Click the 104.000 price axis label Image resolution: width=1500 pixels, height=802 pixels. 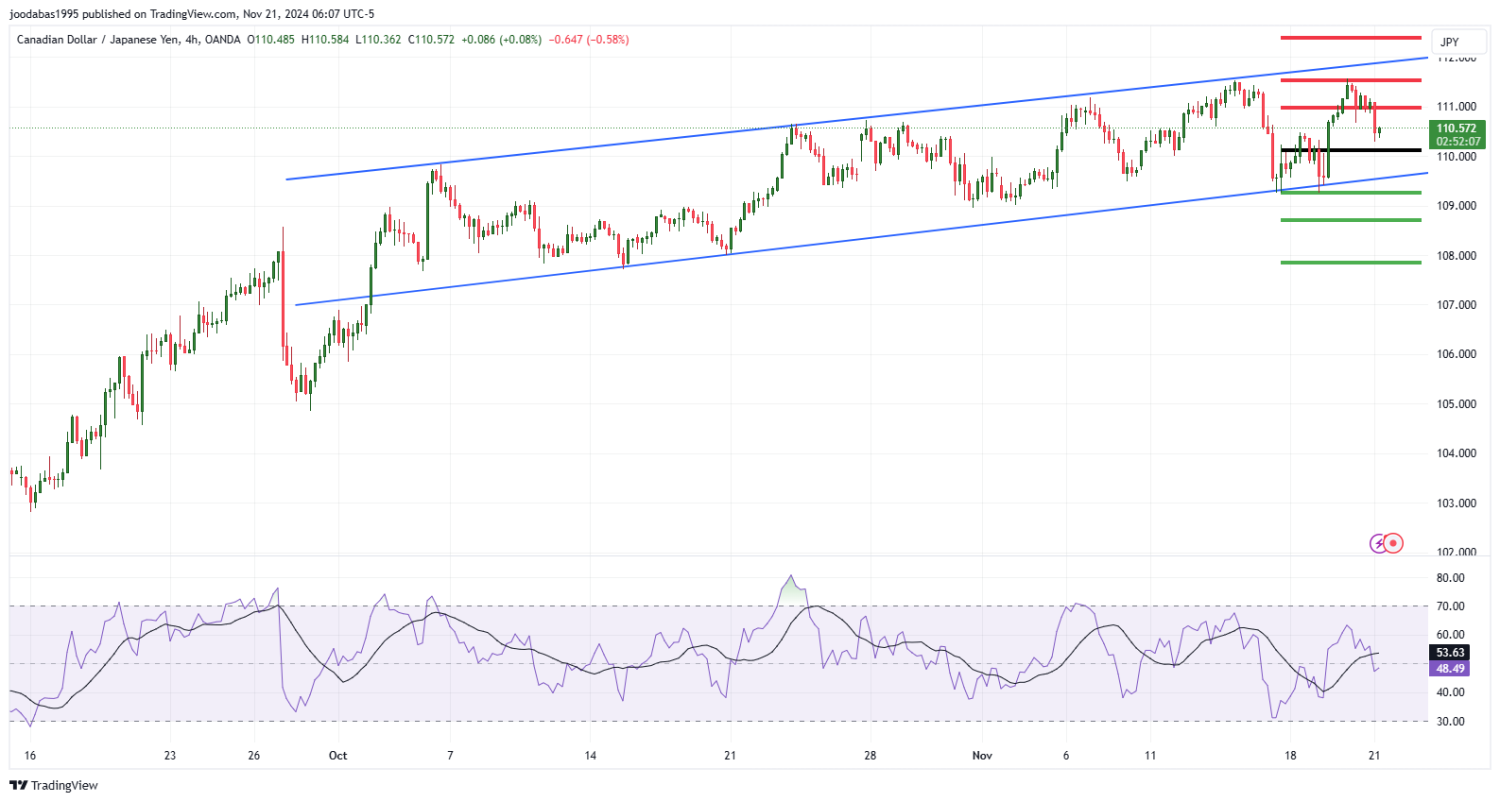coord(1456,454)
